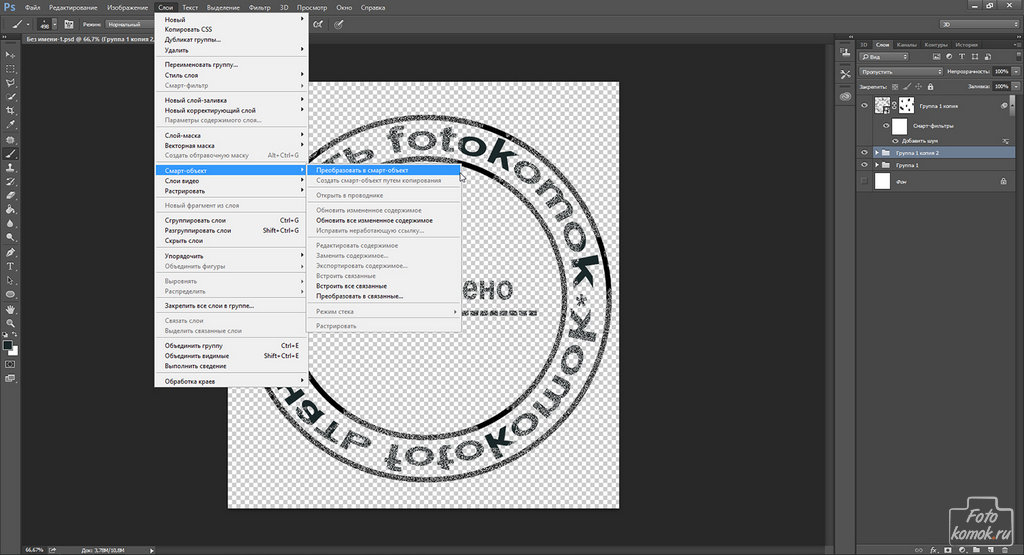Expand the Группа 1 group
Screen dimensions: 1024x555
(876, 165)
